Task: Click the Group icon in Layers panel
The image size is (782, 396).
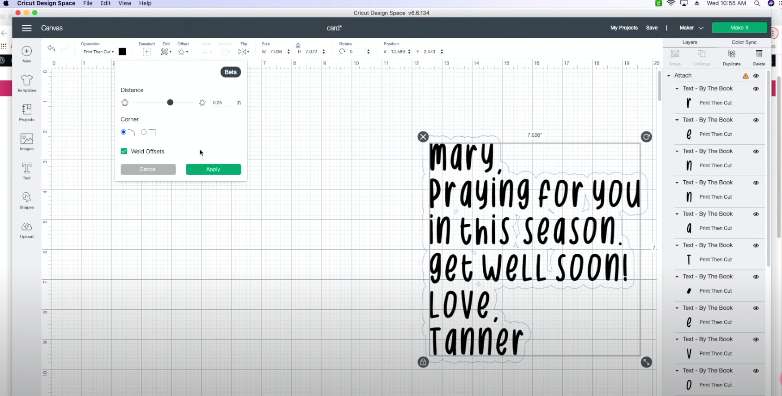Action: tap(675, 53)
